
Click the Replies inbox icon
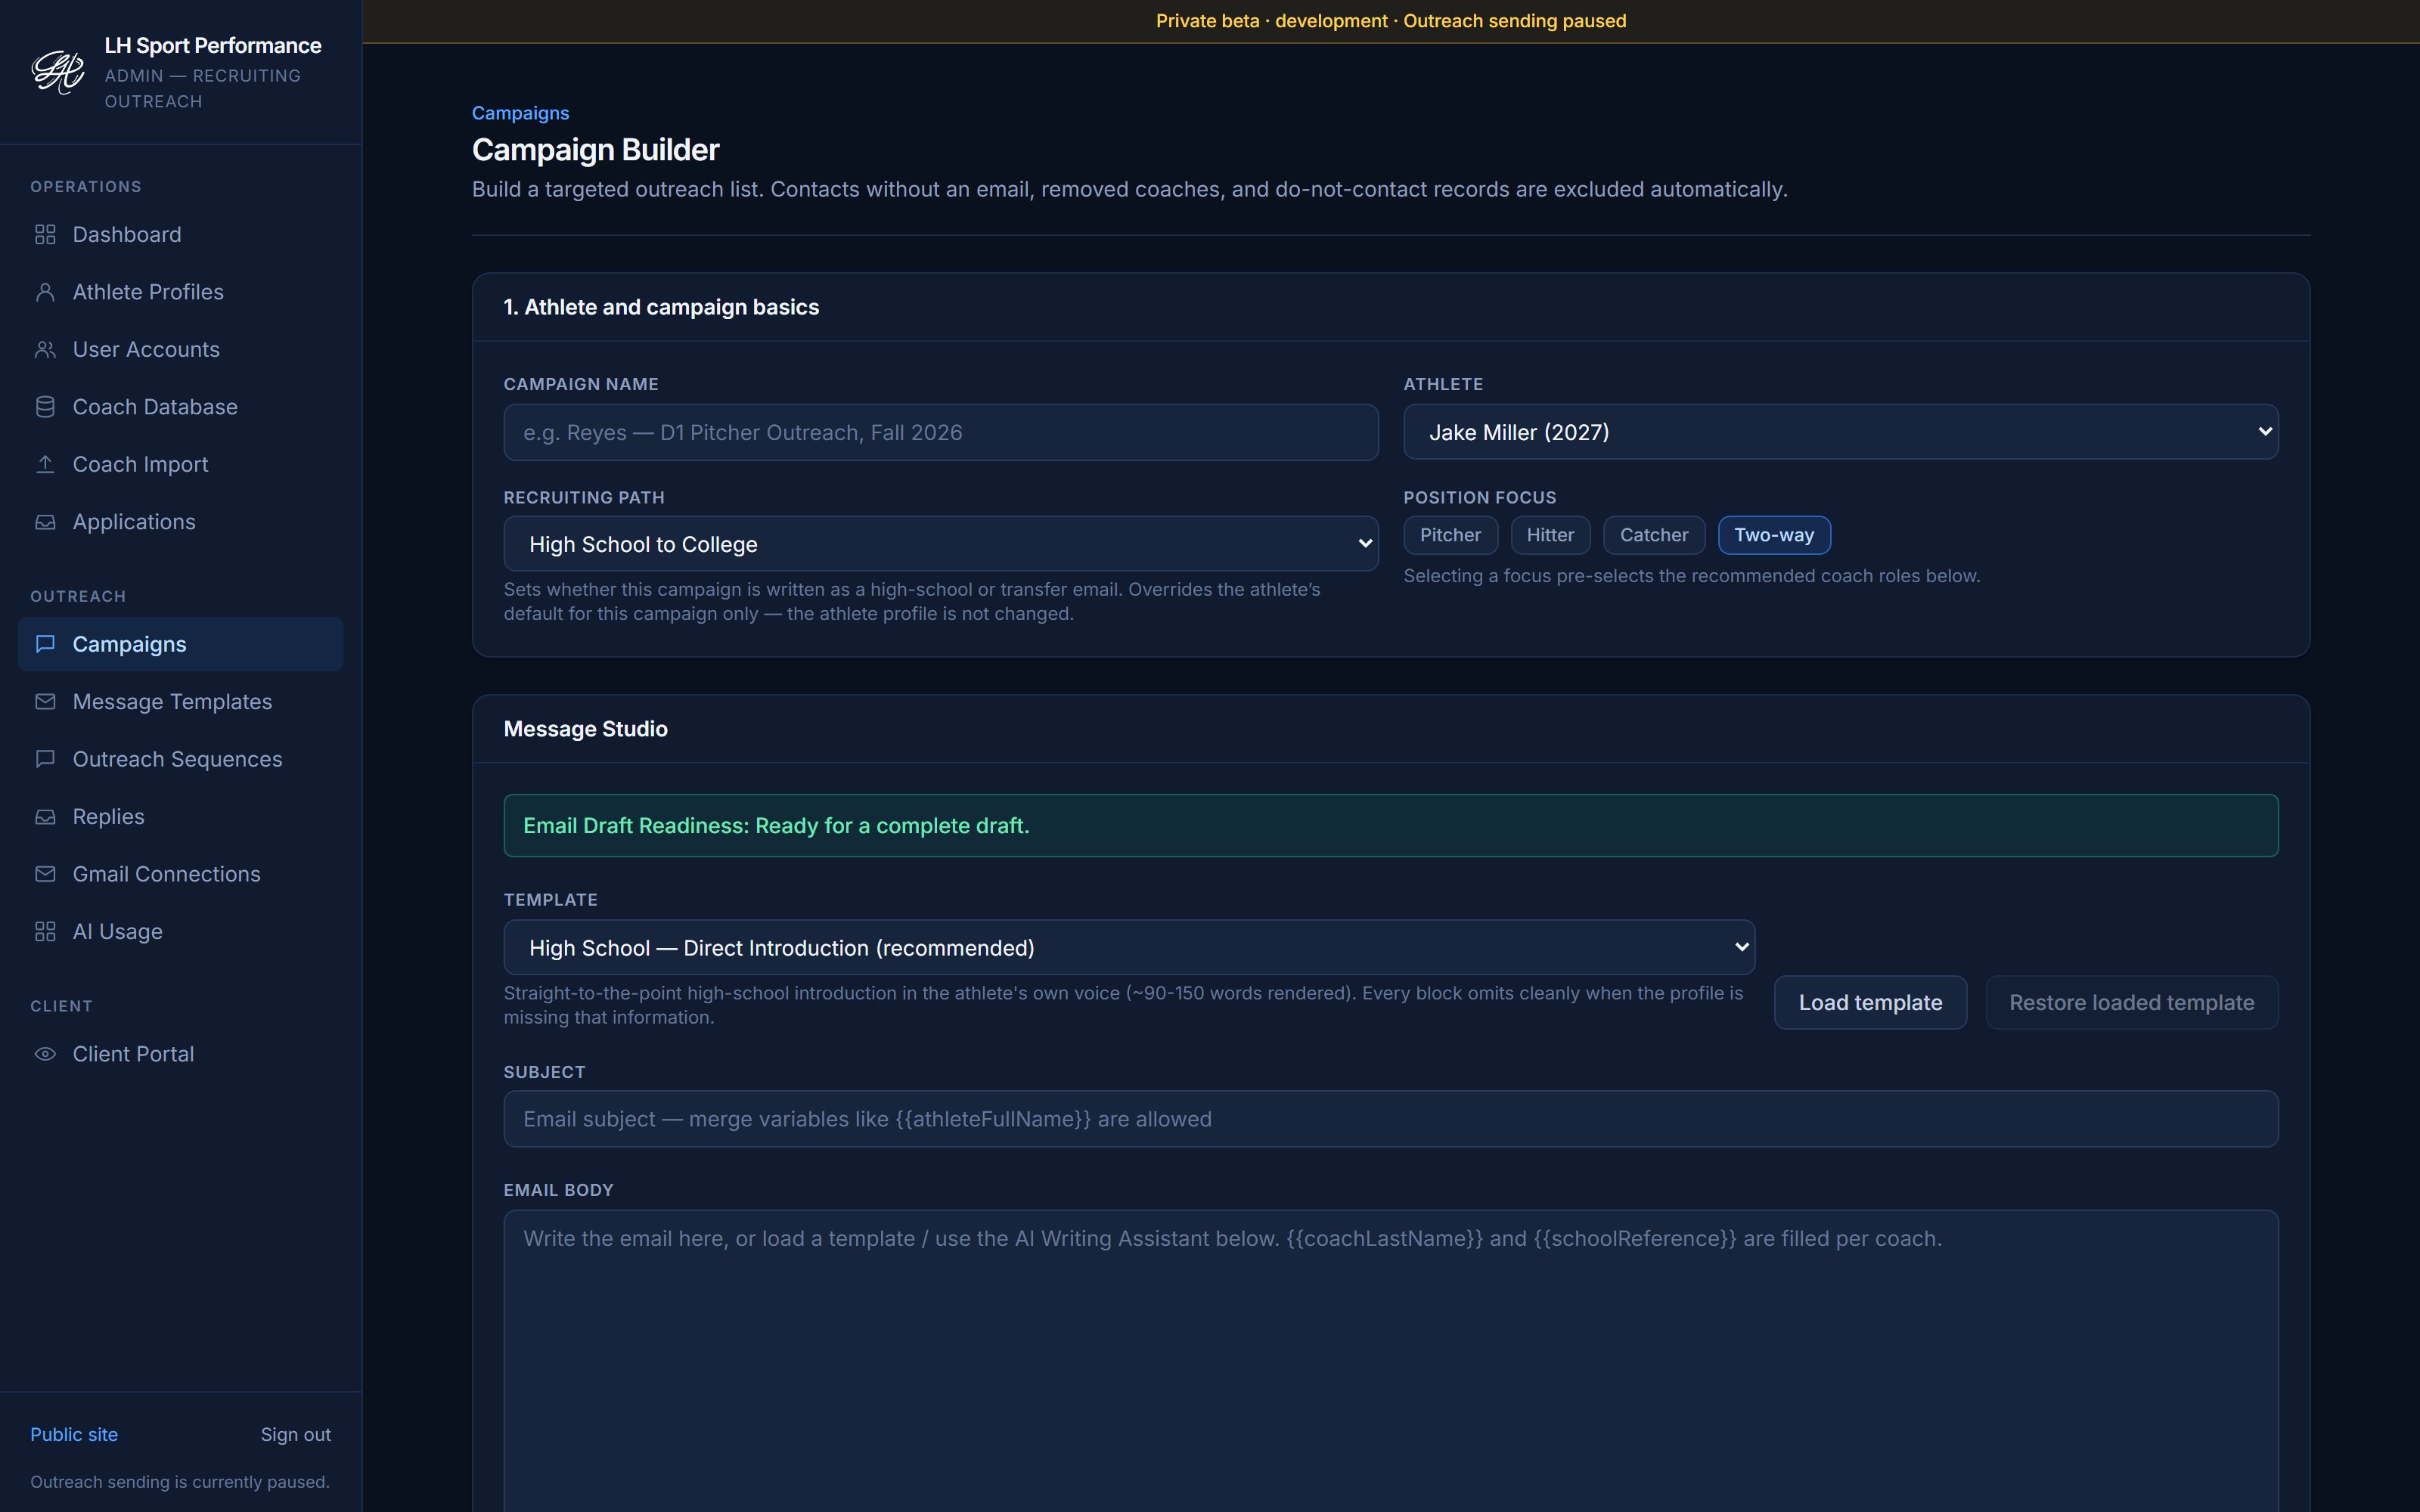tap(45, 817)
